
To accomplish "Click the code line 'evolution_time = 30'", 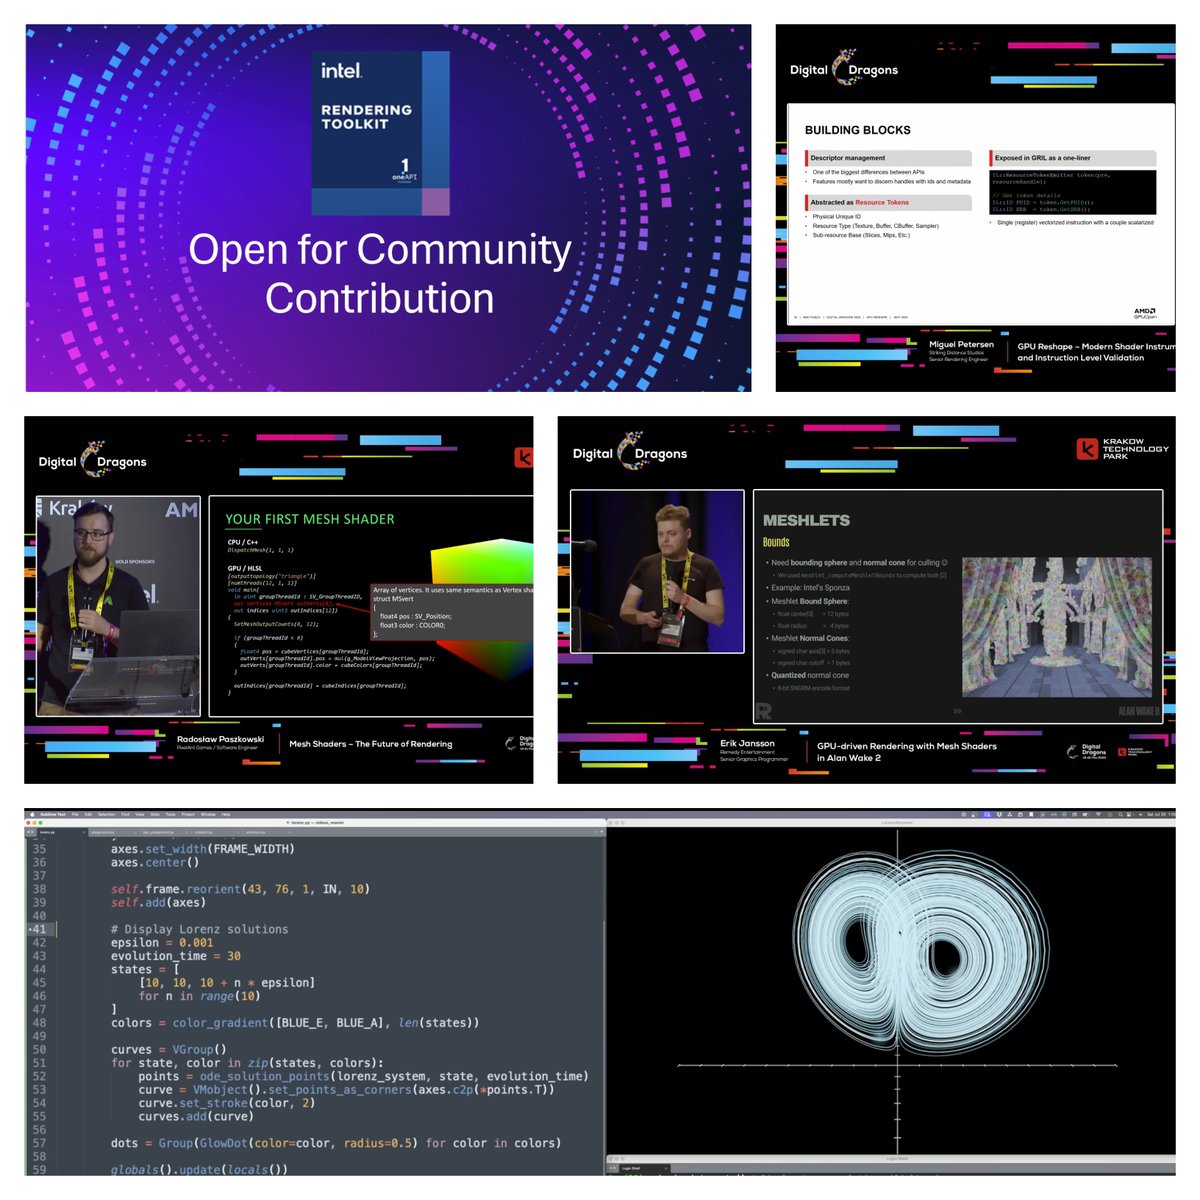I will (x=176, y=956).
